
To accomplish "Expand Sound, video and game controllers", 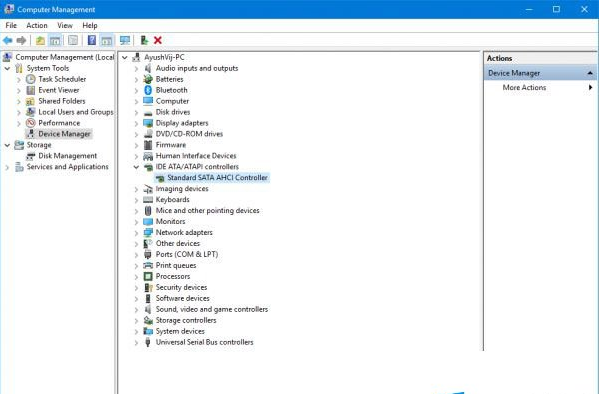I will [136, 309].
